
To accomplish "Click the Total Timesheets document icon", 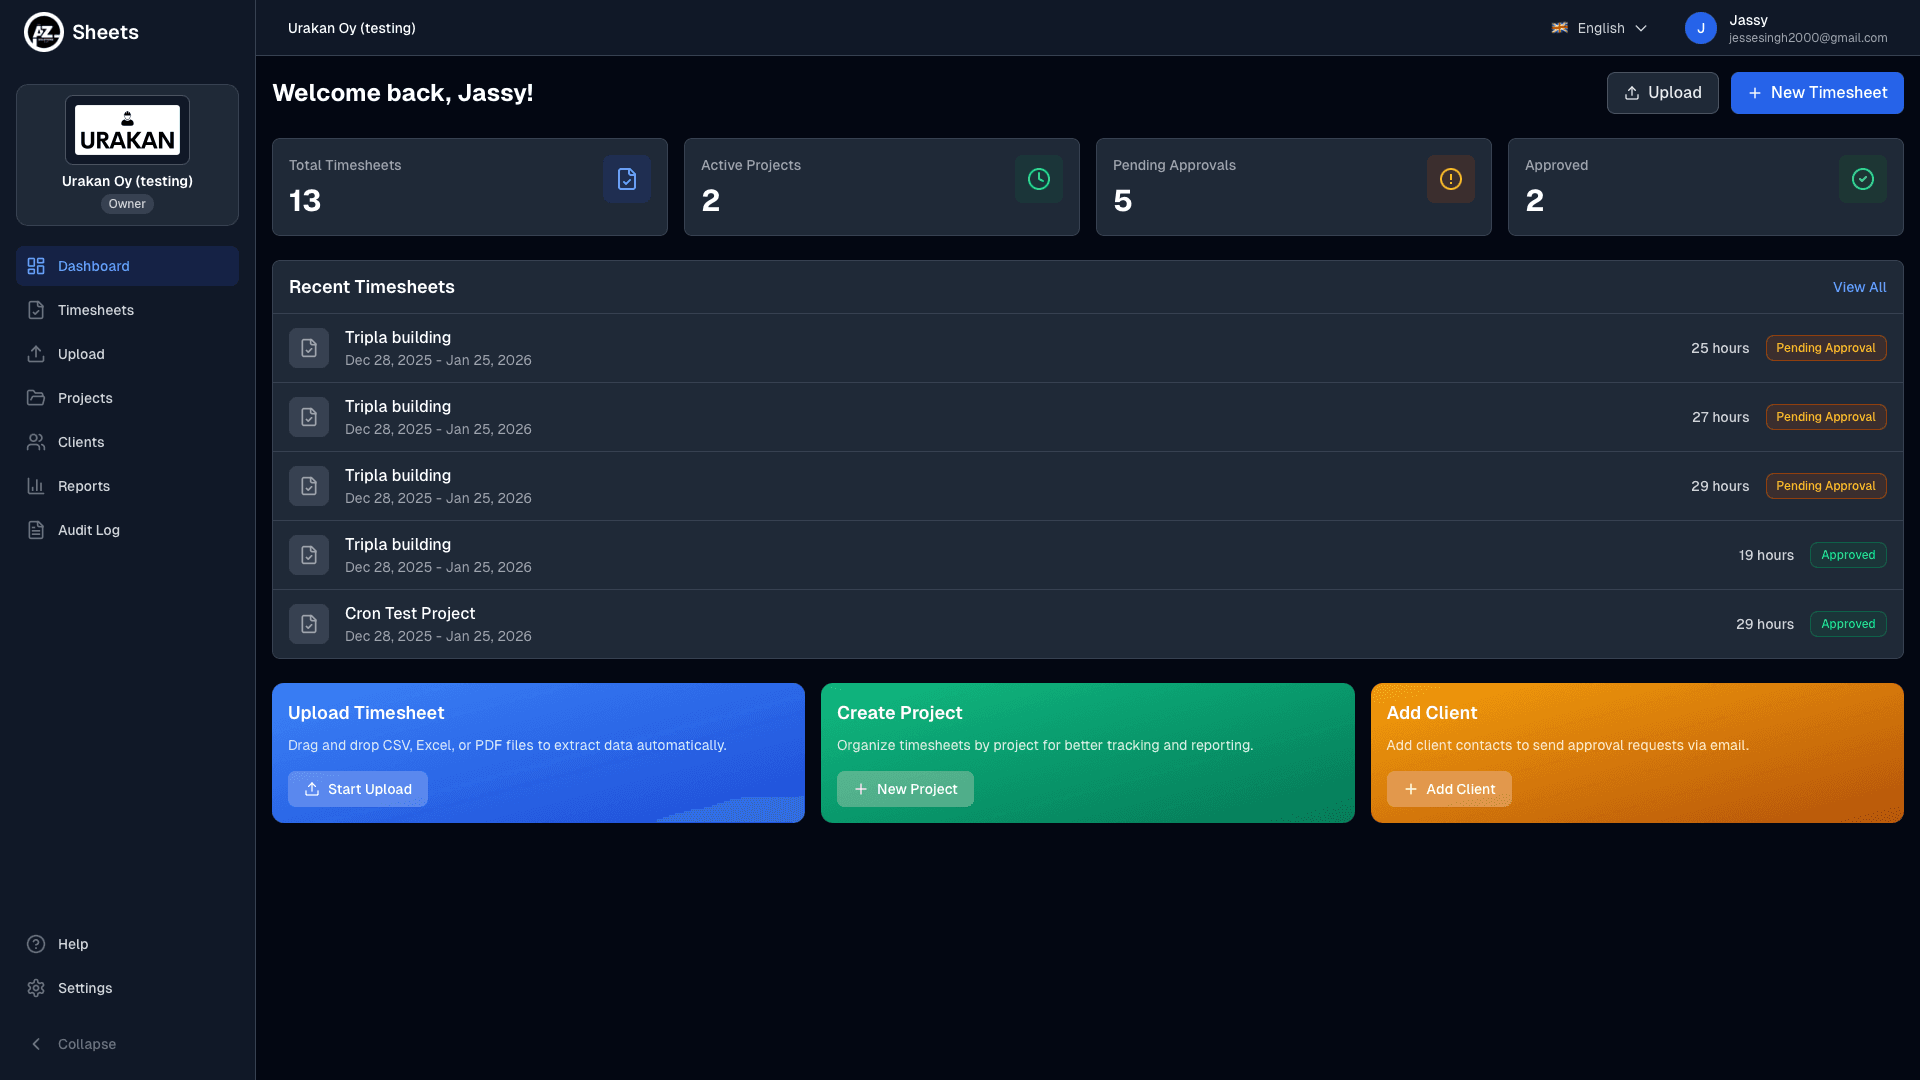I will point(626,179).
